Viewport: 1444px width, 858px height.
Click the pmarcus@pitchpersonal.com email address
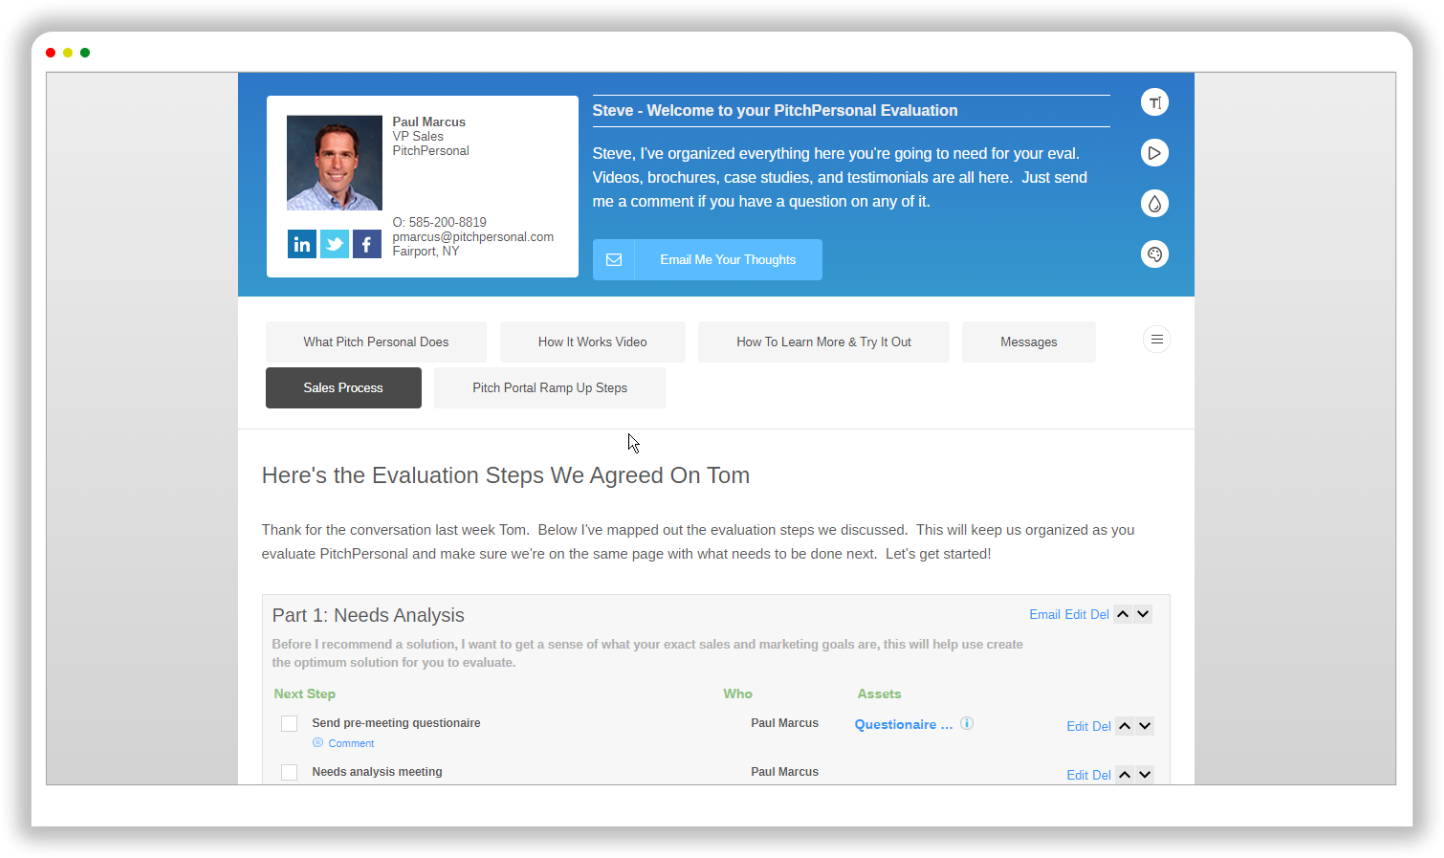473,237
